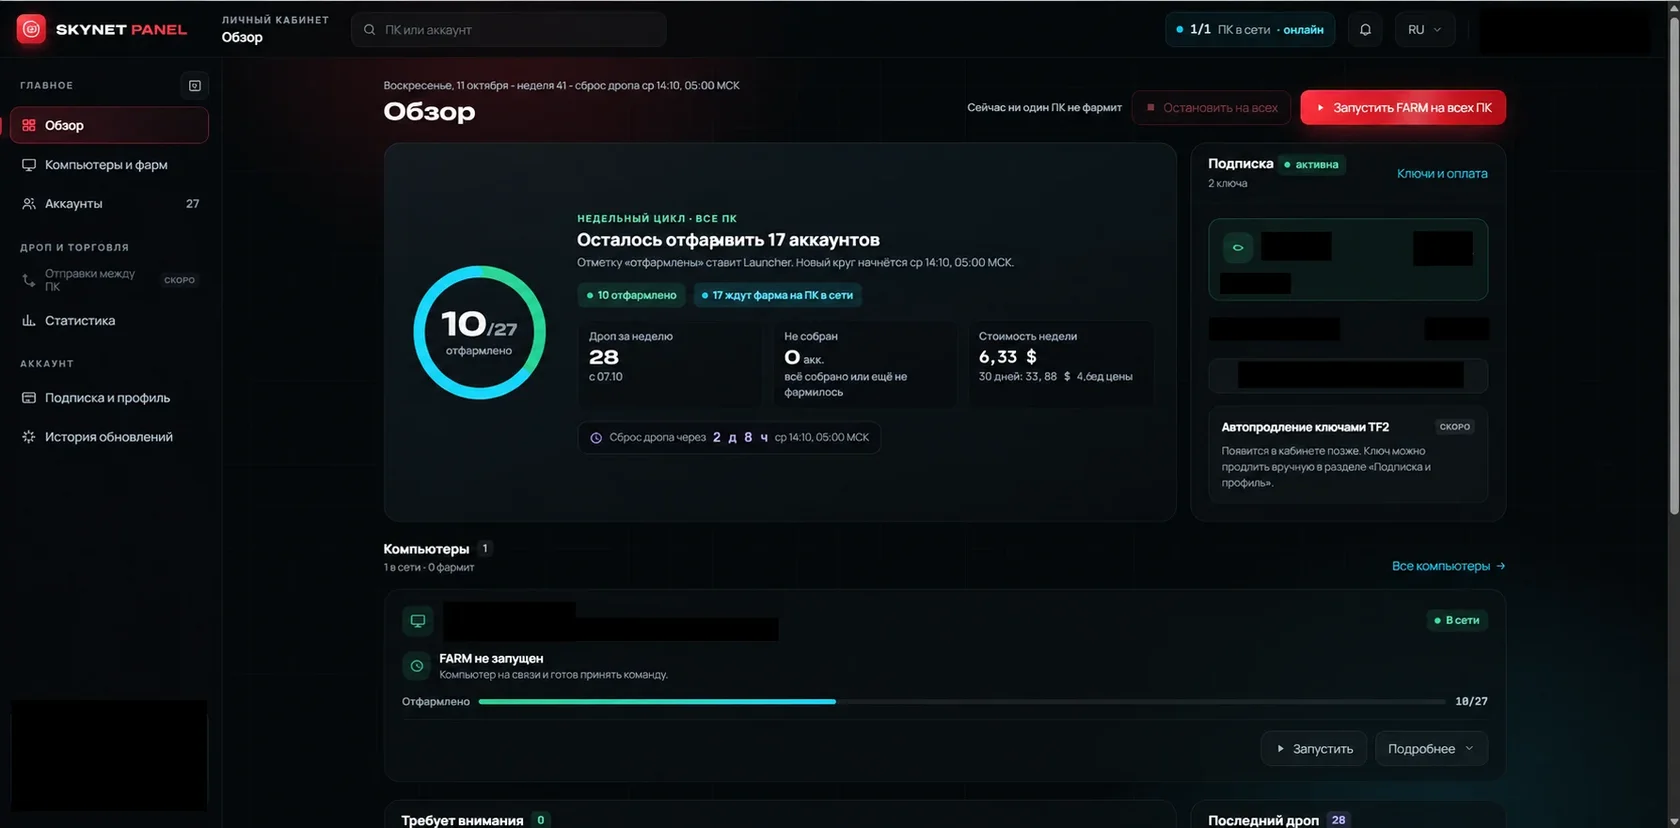
Task: Click the Не собран stat card
Action: (x=864, y=364)
